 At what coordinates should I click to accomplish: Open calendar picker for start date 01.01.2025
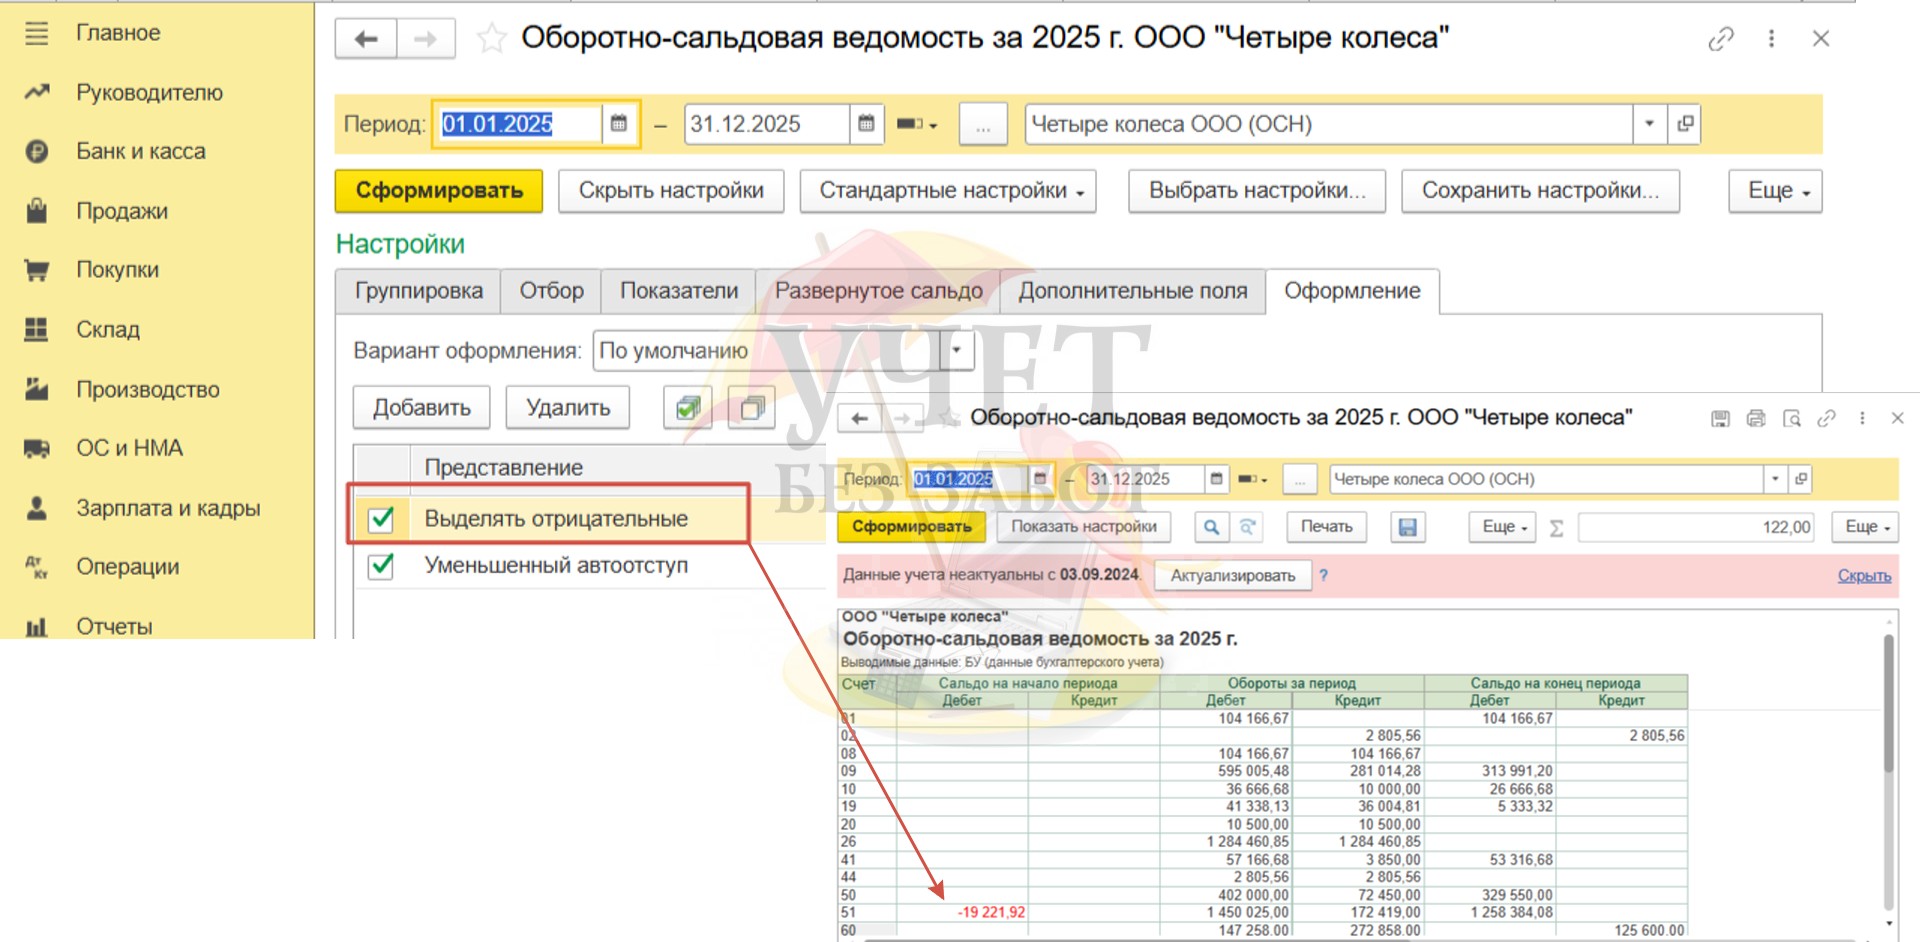coord(619,124)
